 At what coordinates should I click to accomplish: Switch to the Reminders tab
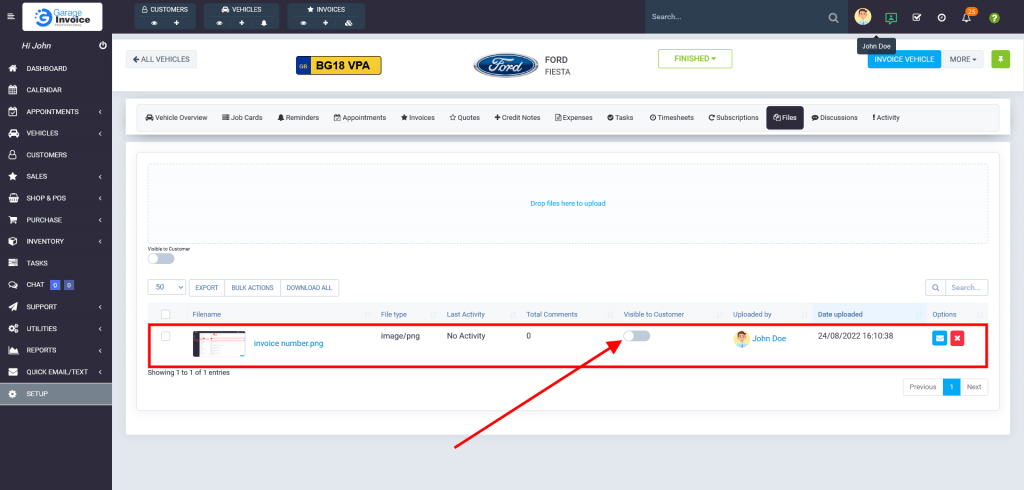pos(298,118)
